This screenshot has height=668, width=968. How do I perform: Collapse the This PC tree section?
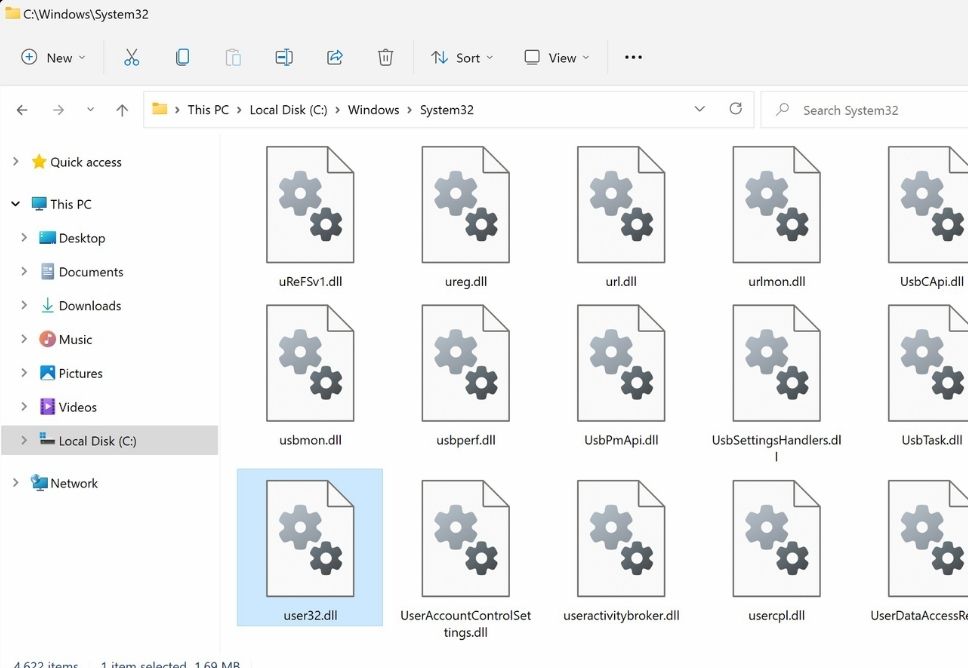[14, 203]
